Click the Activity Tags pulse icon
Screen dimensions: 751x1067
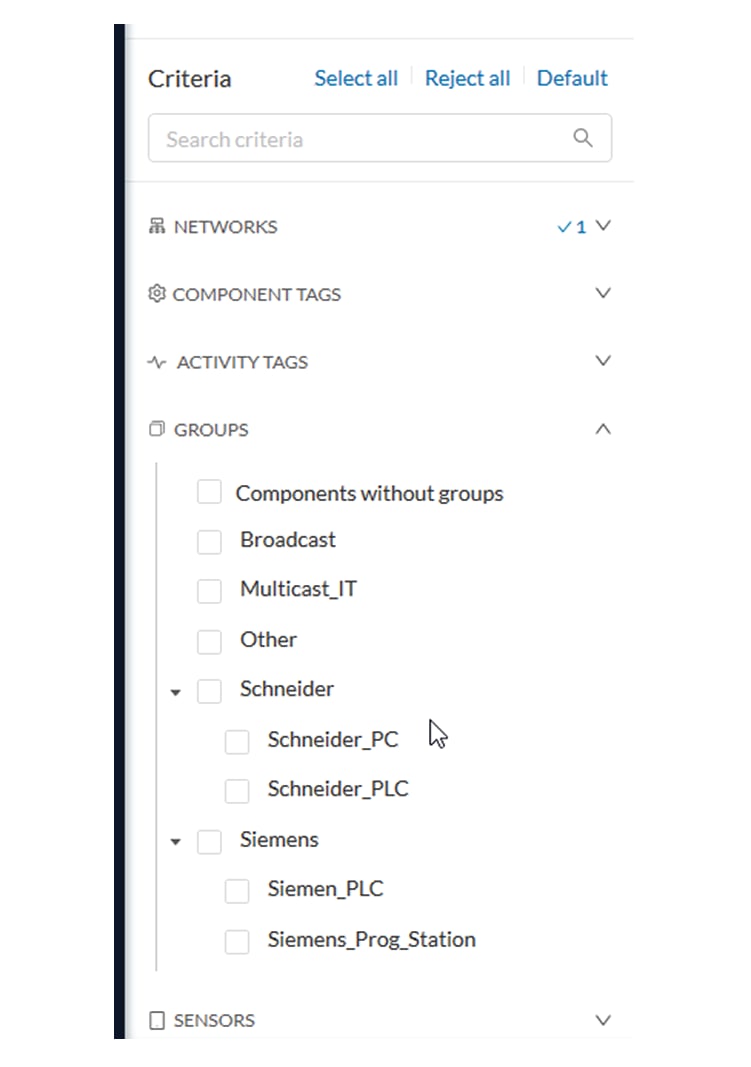pos(157,362)
